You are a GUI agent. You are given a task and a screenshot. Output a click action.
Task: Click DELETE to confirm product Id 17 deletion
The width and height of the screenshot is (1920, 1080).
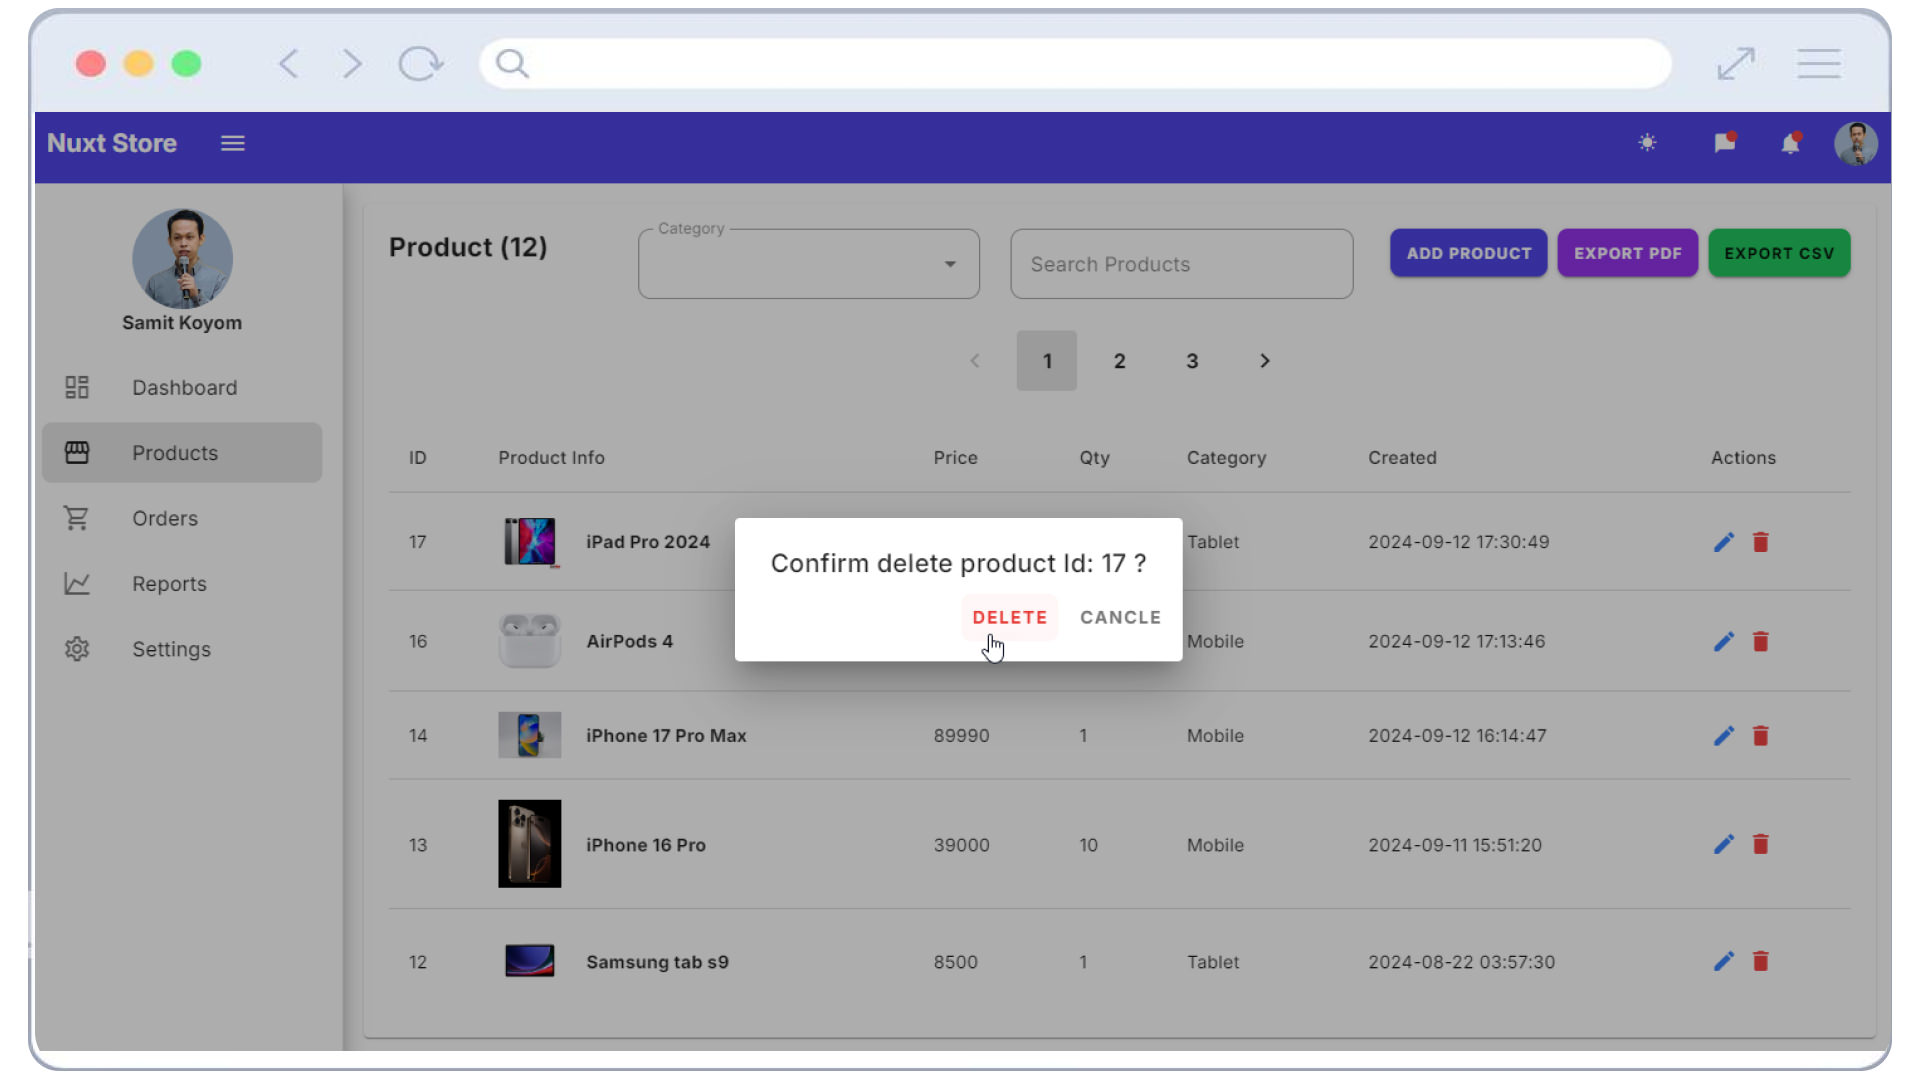pyautogui.click(x=1010, y=616)
